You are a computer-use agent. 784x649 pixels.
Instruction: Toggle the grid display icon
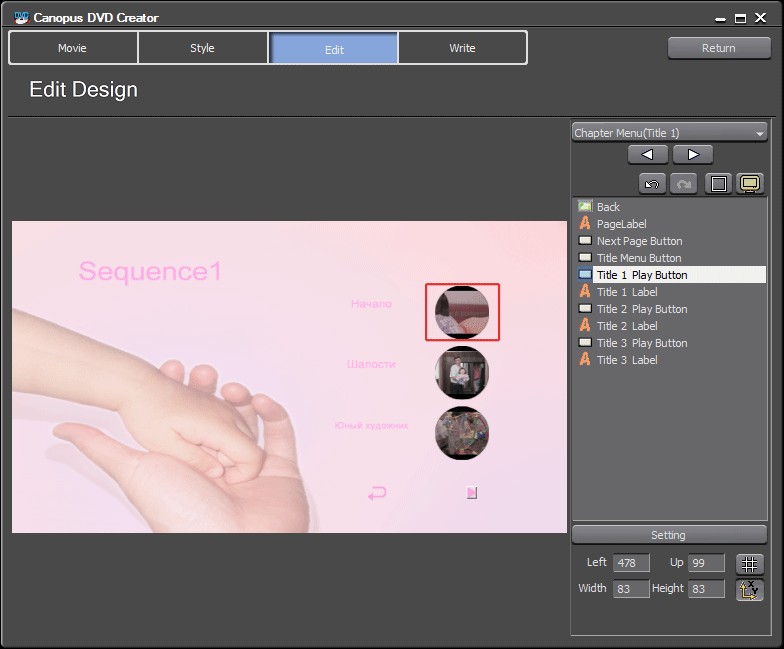click(x=750, y=564)
